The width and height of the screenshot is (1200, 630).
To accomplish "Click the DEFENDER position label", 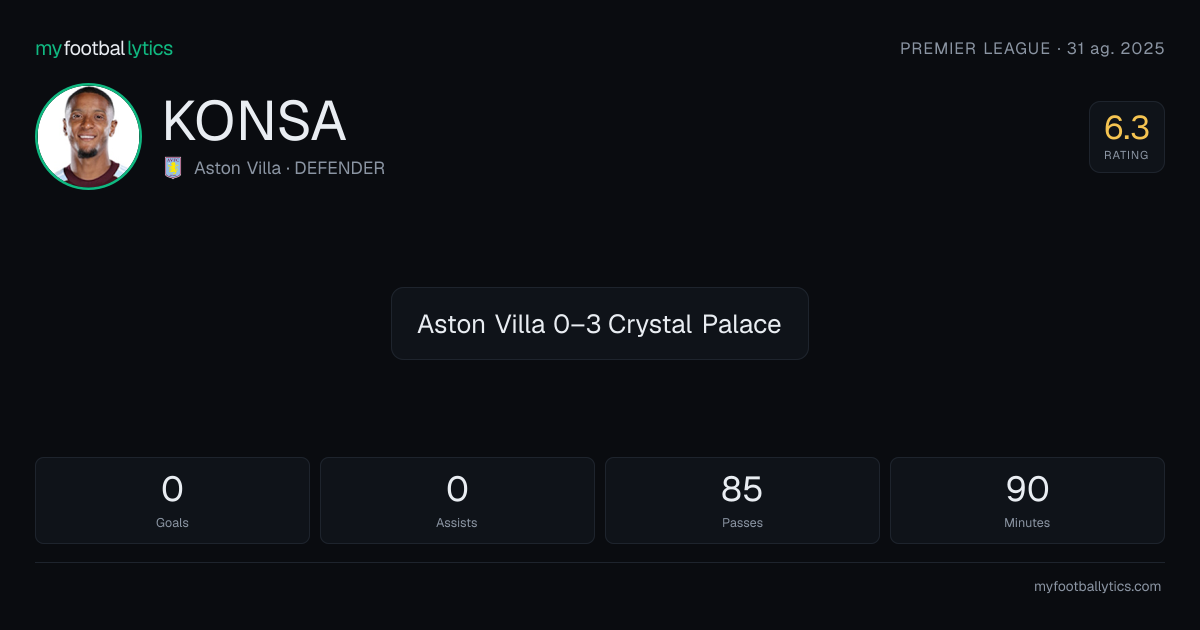I will [x=339, y=168].
